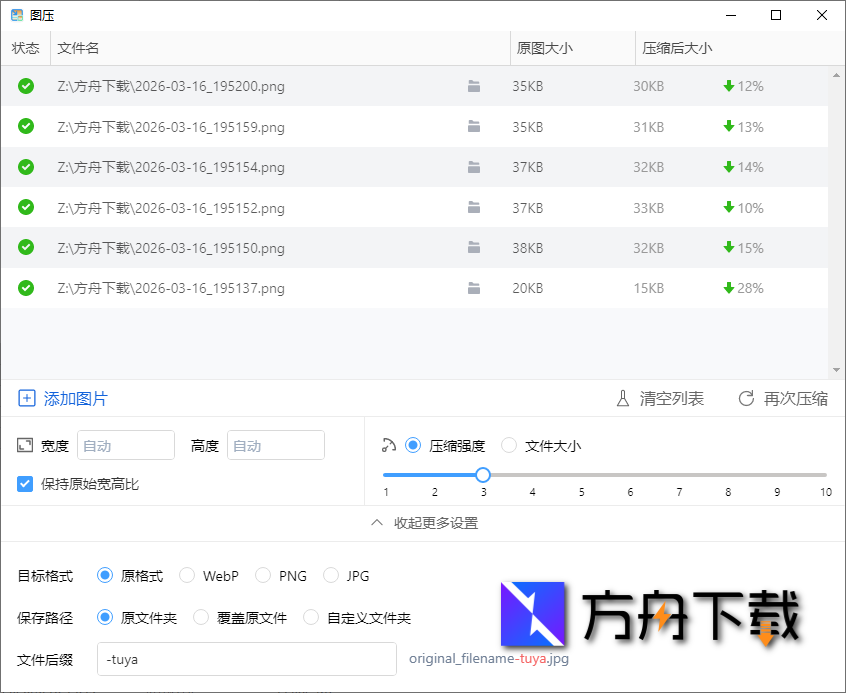Image resolution: width=846 pixels, height=693 pixels.
Task: Select the 文件大小 radio button
Action: 509,445
